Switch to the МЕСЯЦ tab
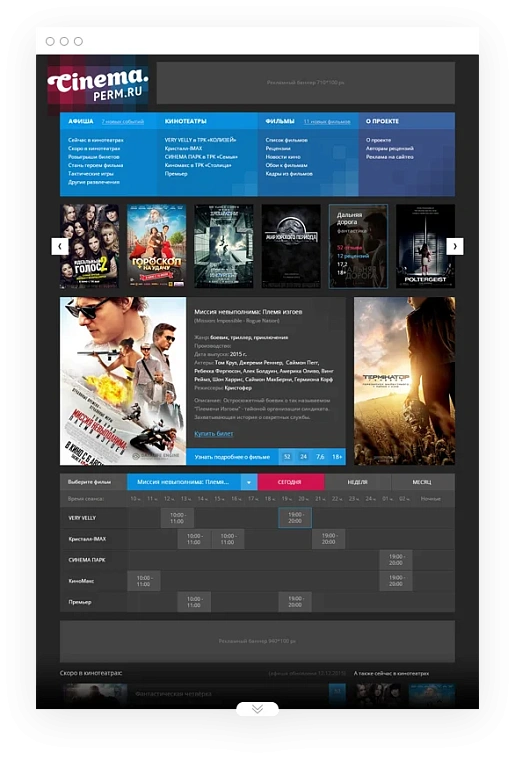The height and width of the screenshot is (760, 515). click(422, 482)
